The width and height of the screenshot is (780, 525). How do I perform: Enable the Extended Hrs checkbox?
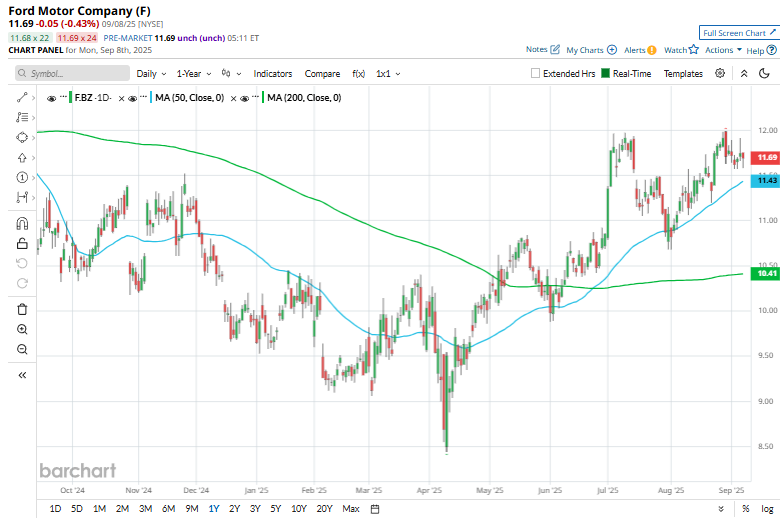pyautogui.click(x=535, y=73)
